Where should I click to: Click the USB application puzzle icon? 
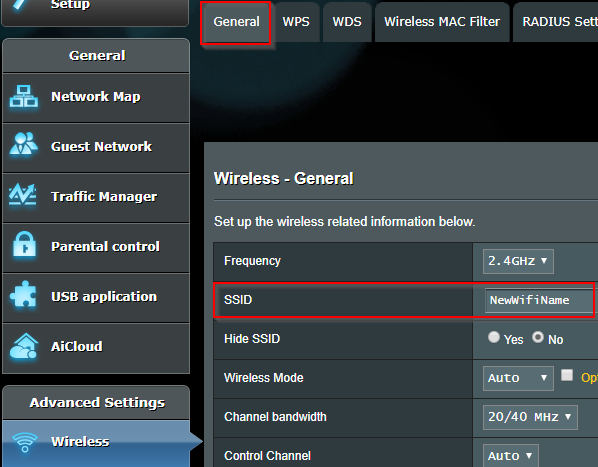pos(24,294)
